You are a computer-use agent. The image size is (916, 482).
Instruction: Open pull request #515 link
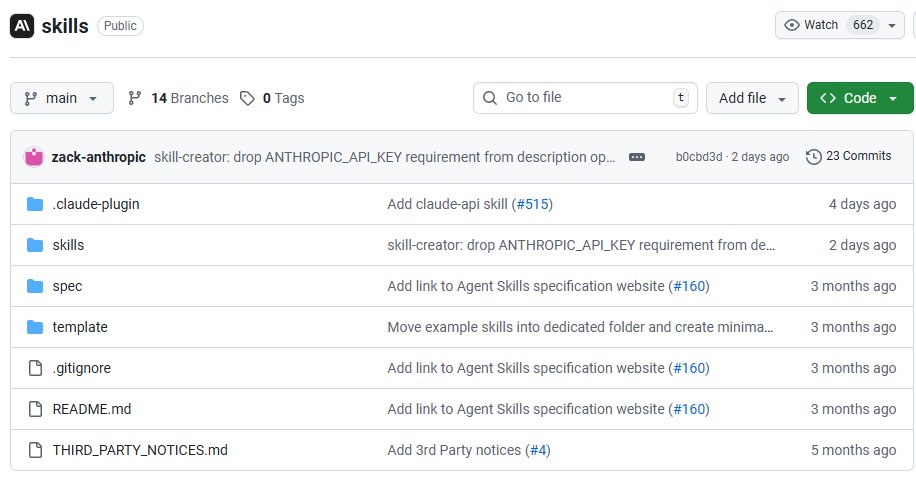tap(533, 204)
